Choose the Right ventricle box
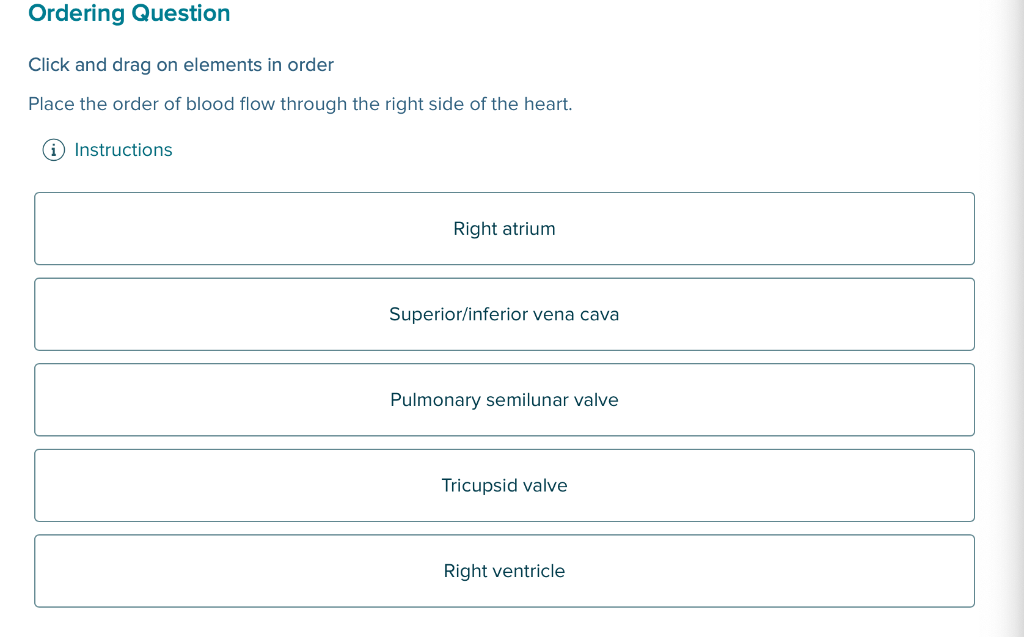Viewport: 1024px width, 637px height. [x=504, y=571]
